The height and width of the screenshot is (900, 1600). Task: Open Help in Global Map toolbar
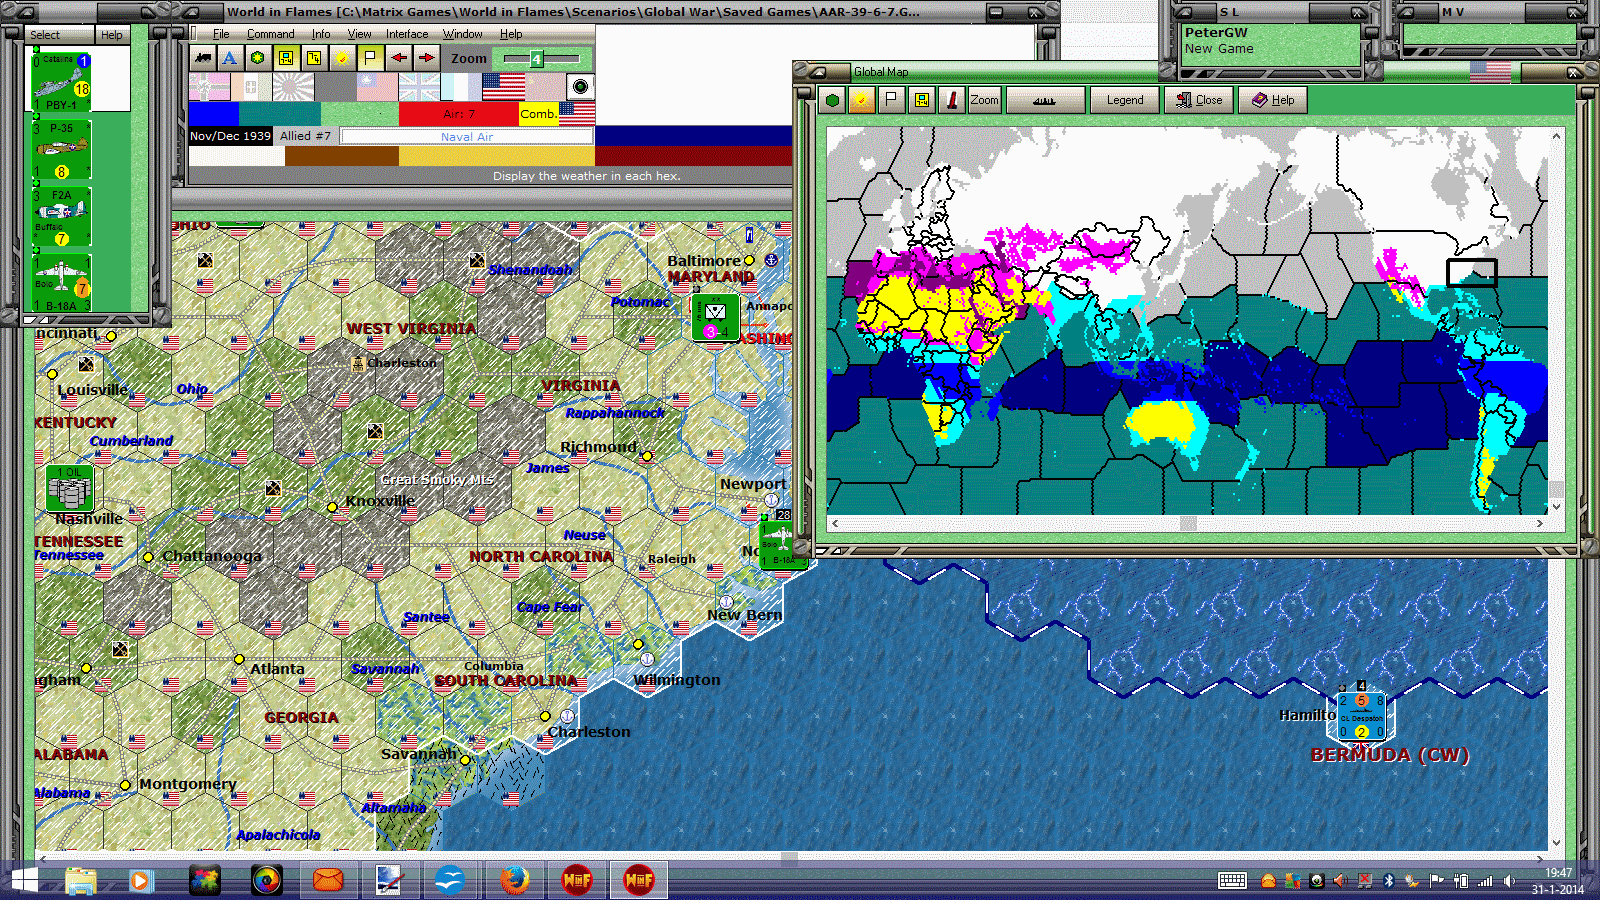[1273, 100]
